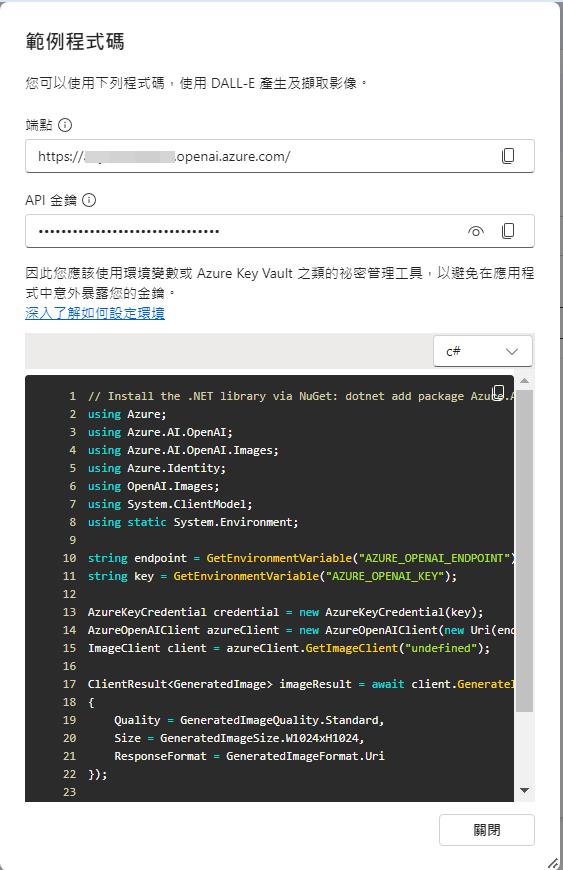
Task: Click inside the masked API key field
Action: click(244, 231)
